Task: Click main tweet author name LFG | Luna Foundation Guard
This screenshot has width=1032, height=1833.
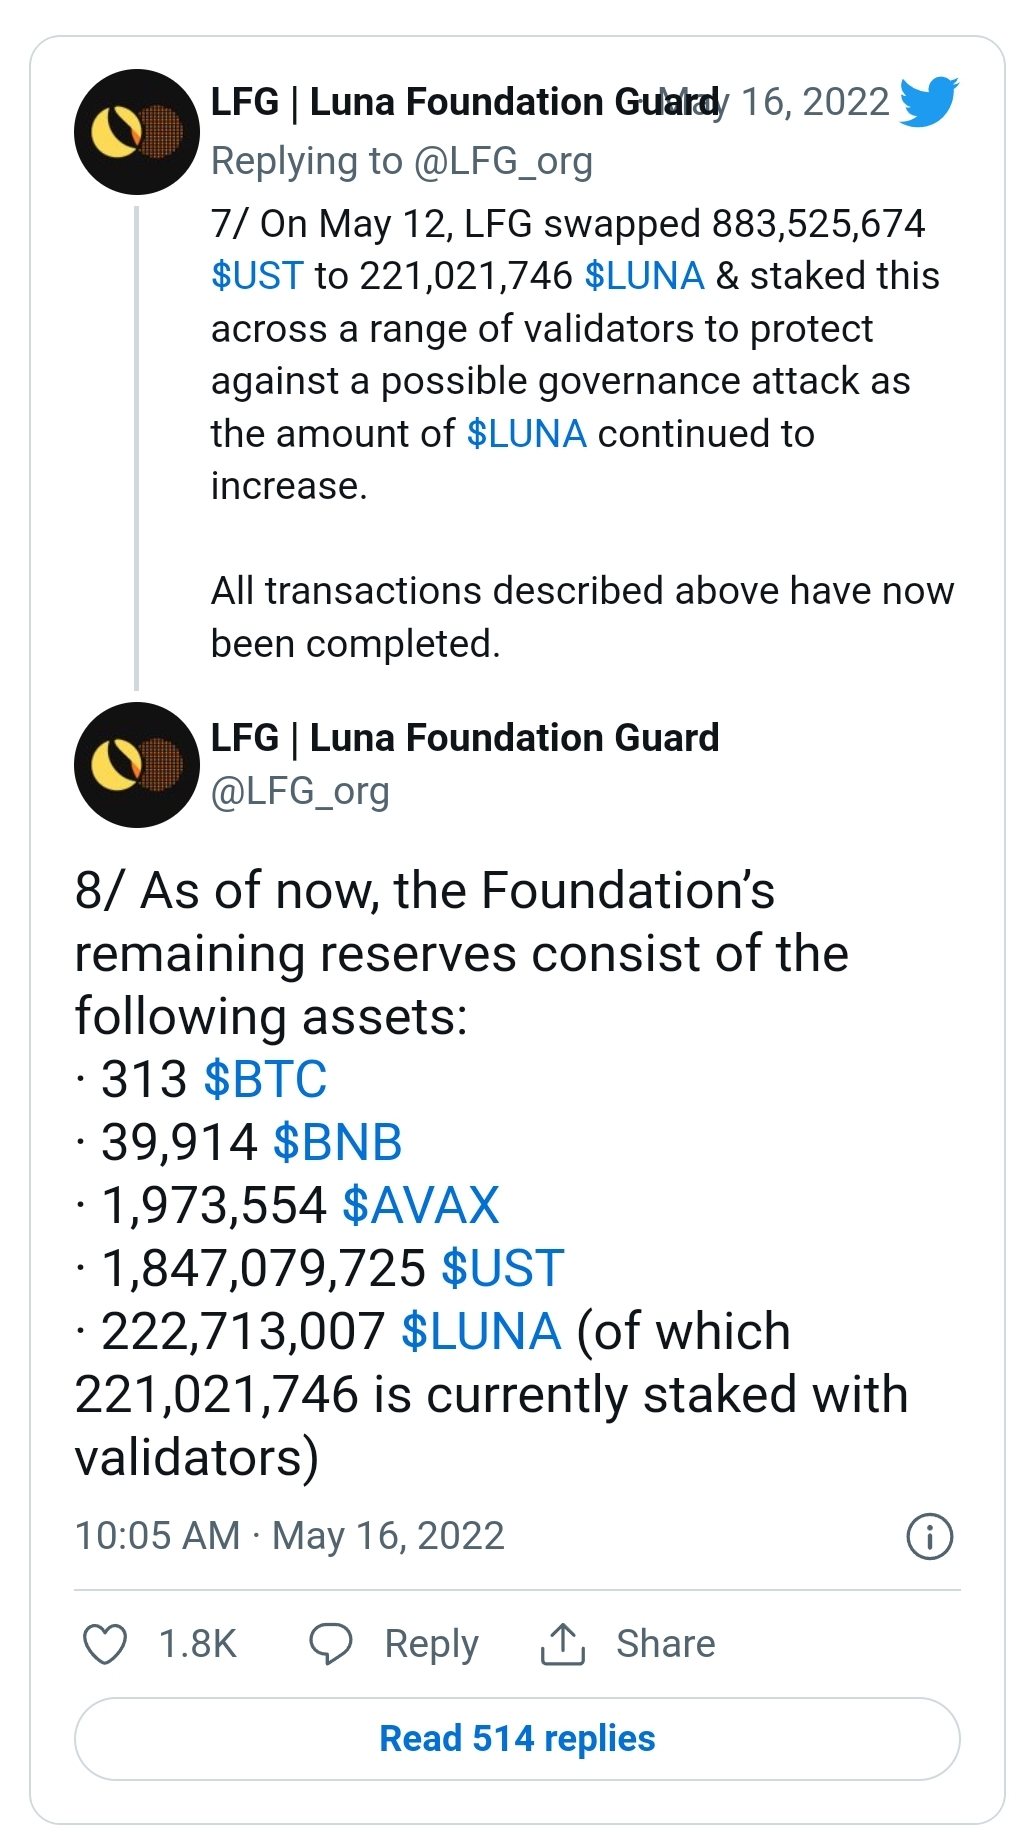Action: tap(465, 738)
